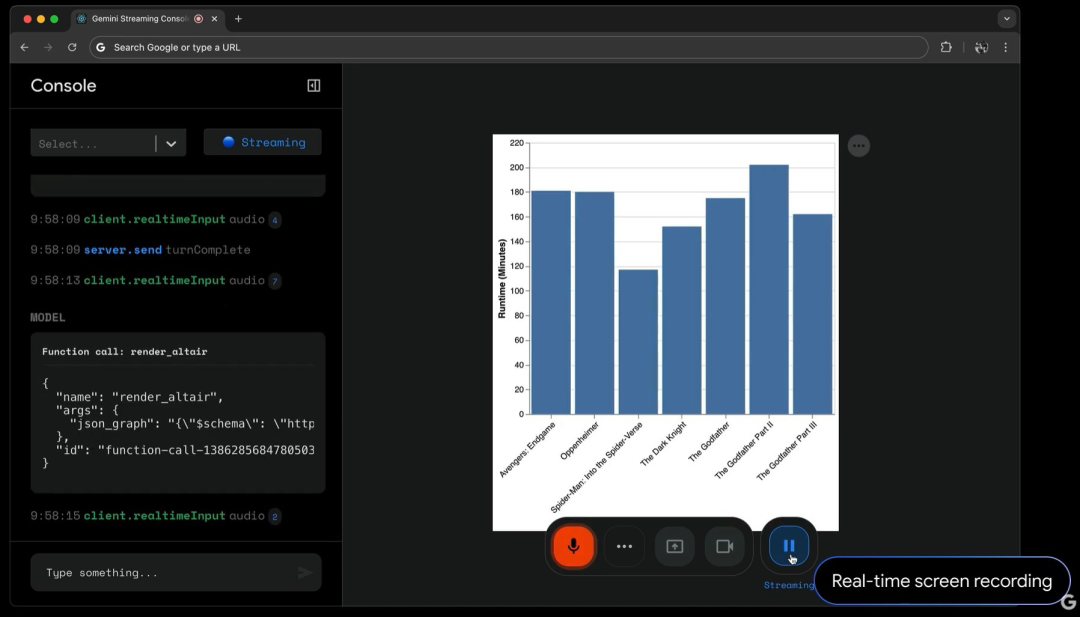Reload the browser page
The height and width of the screenshot is (617, 1080).
click(x=72, y=47)
